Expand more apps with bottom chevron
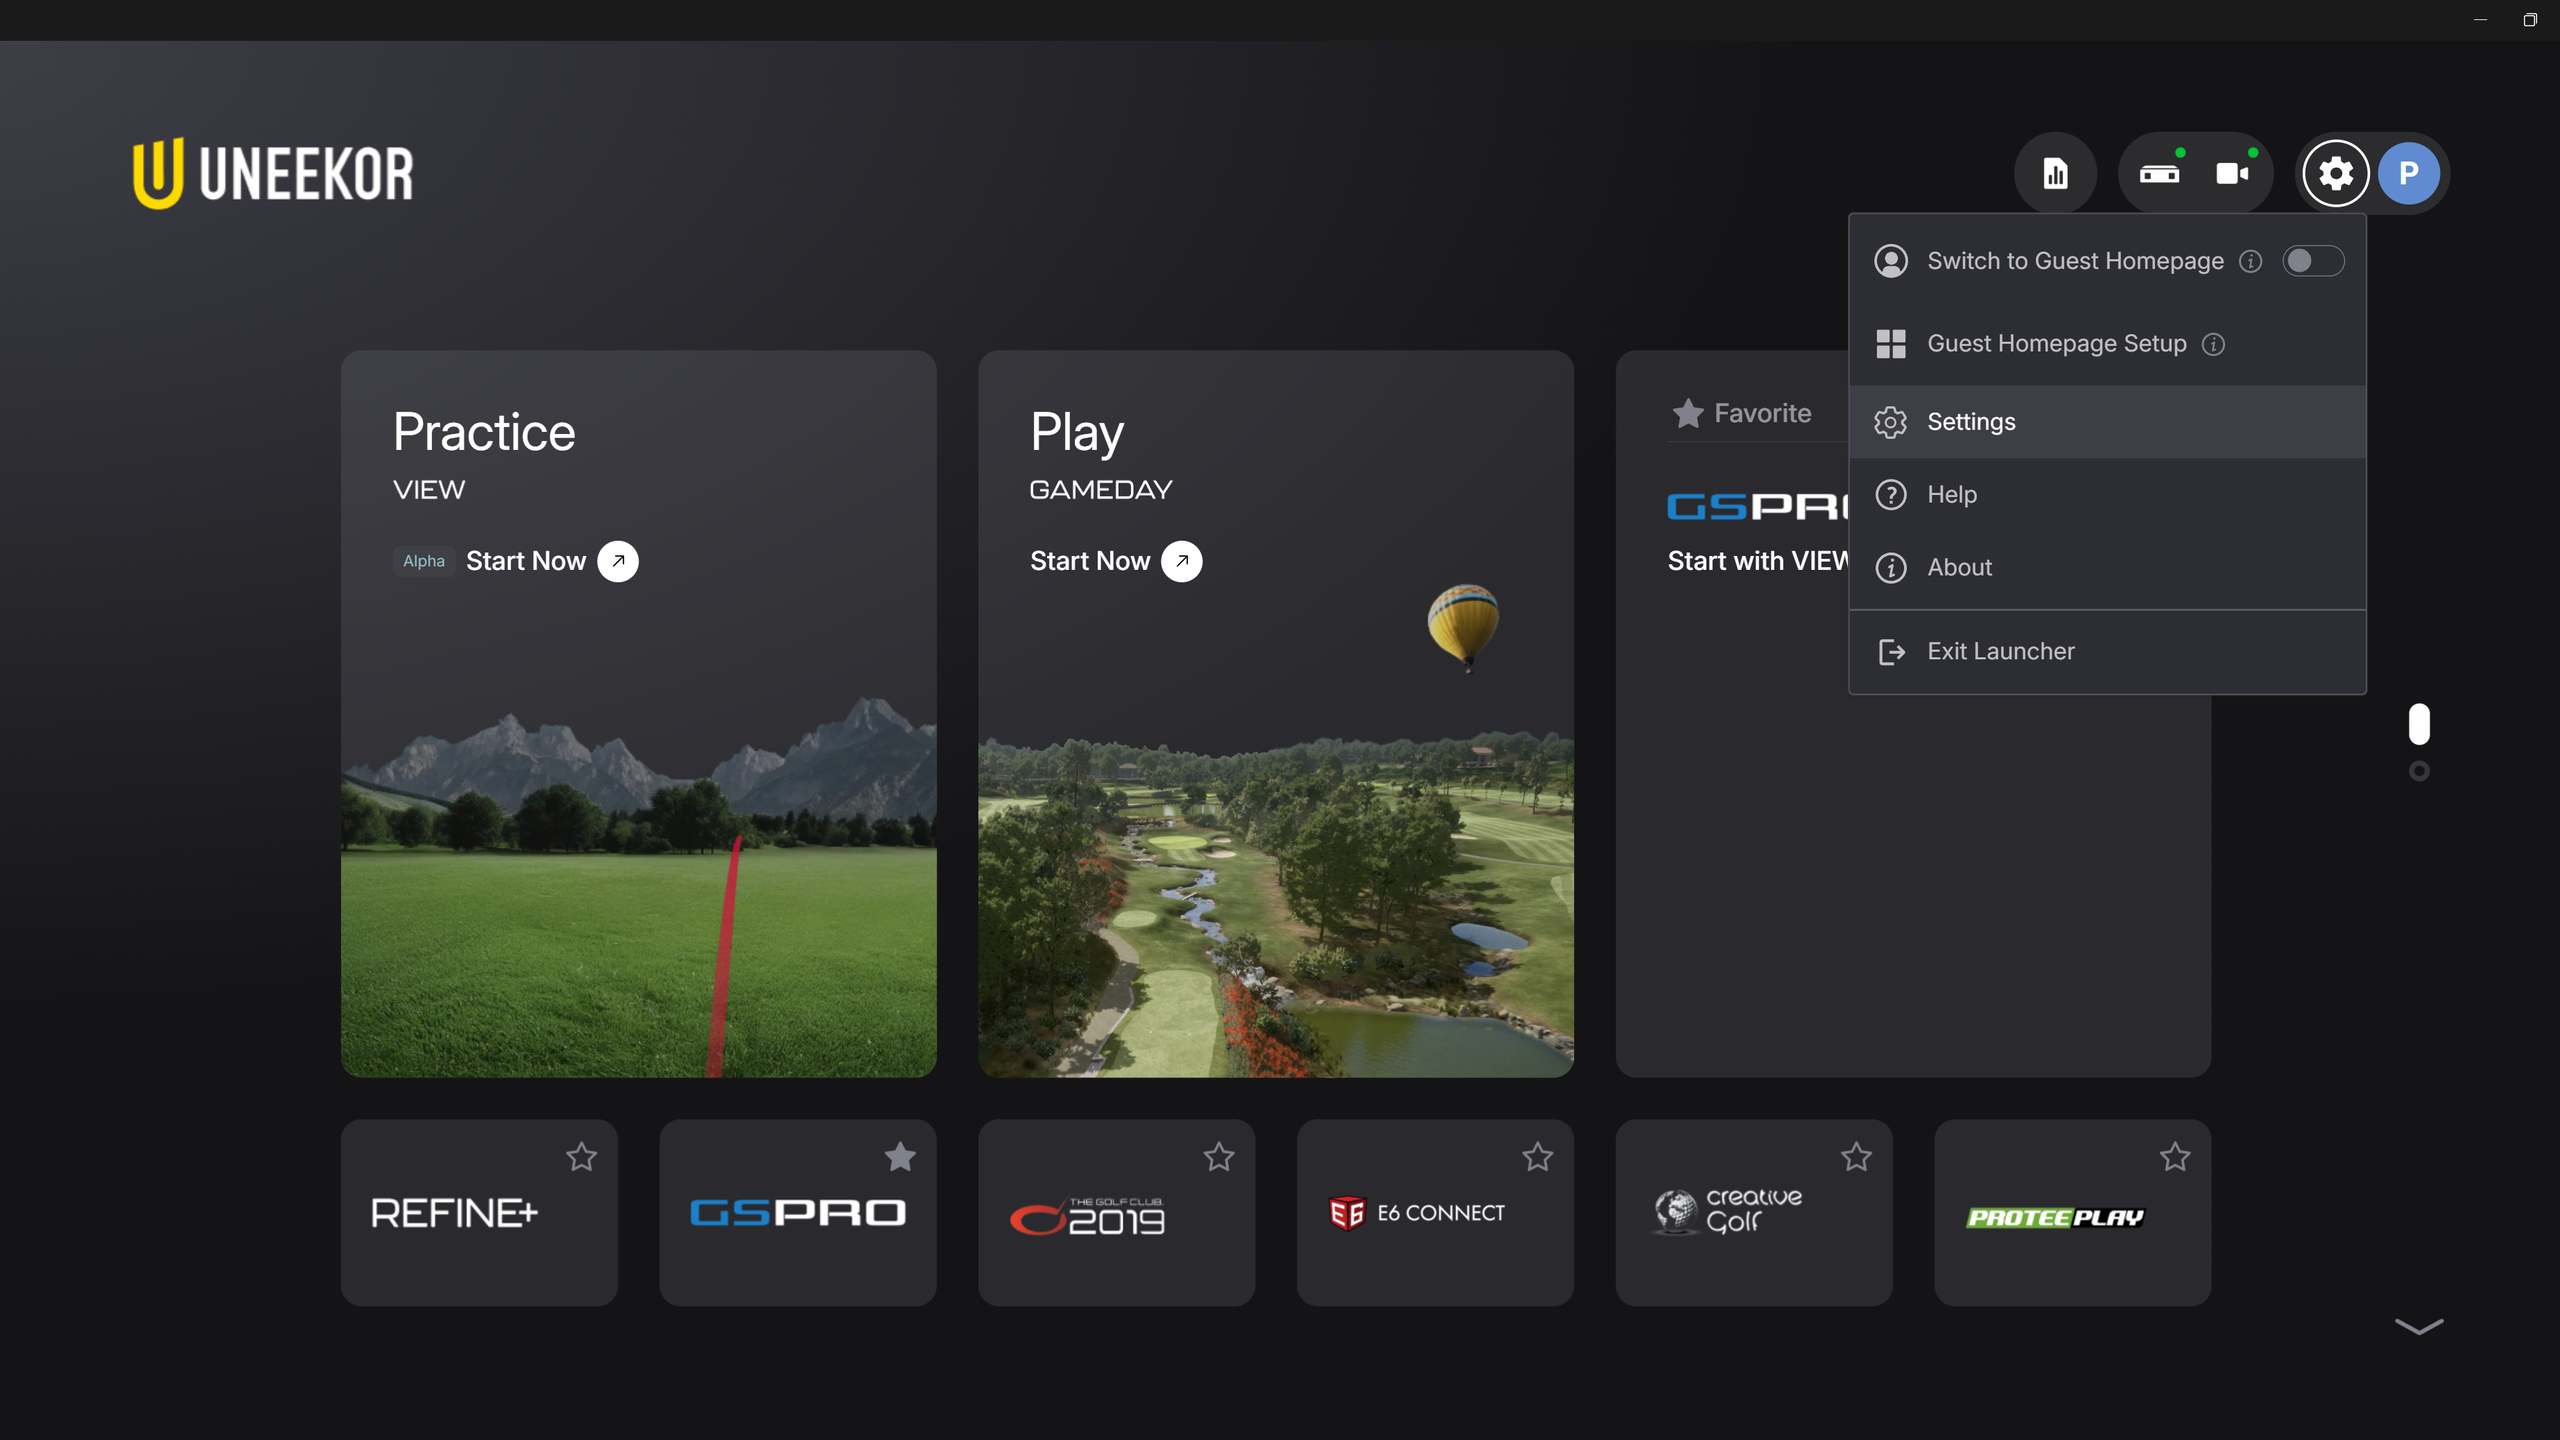 (2419, 1326)
